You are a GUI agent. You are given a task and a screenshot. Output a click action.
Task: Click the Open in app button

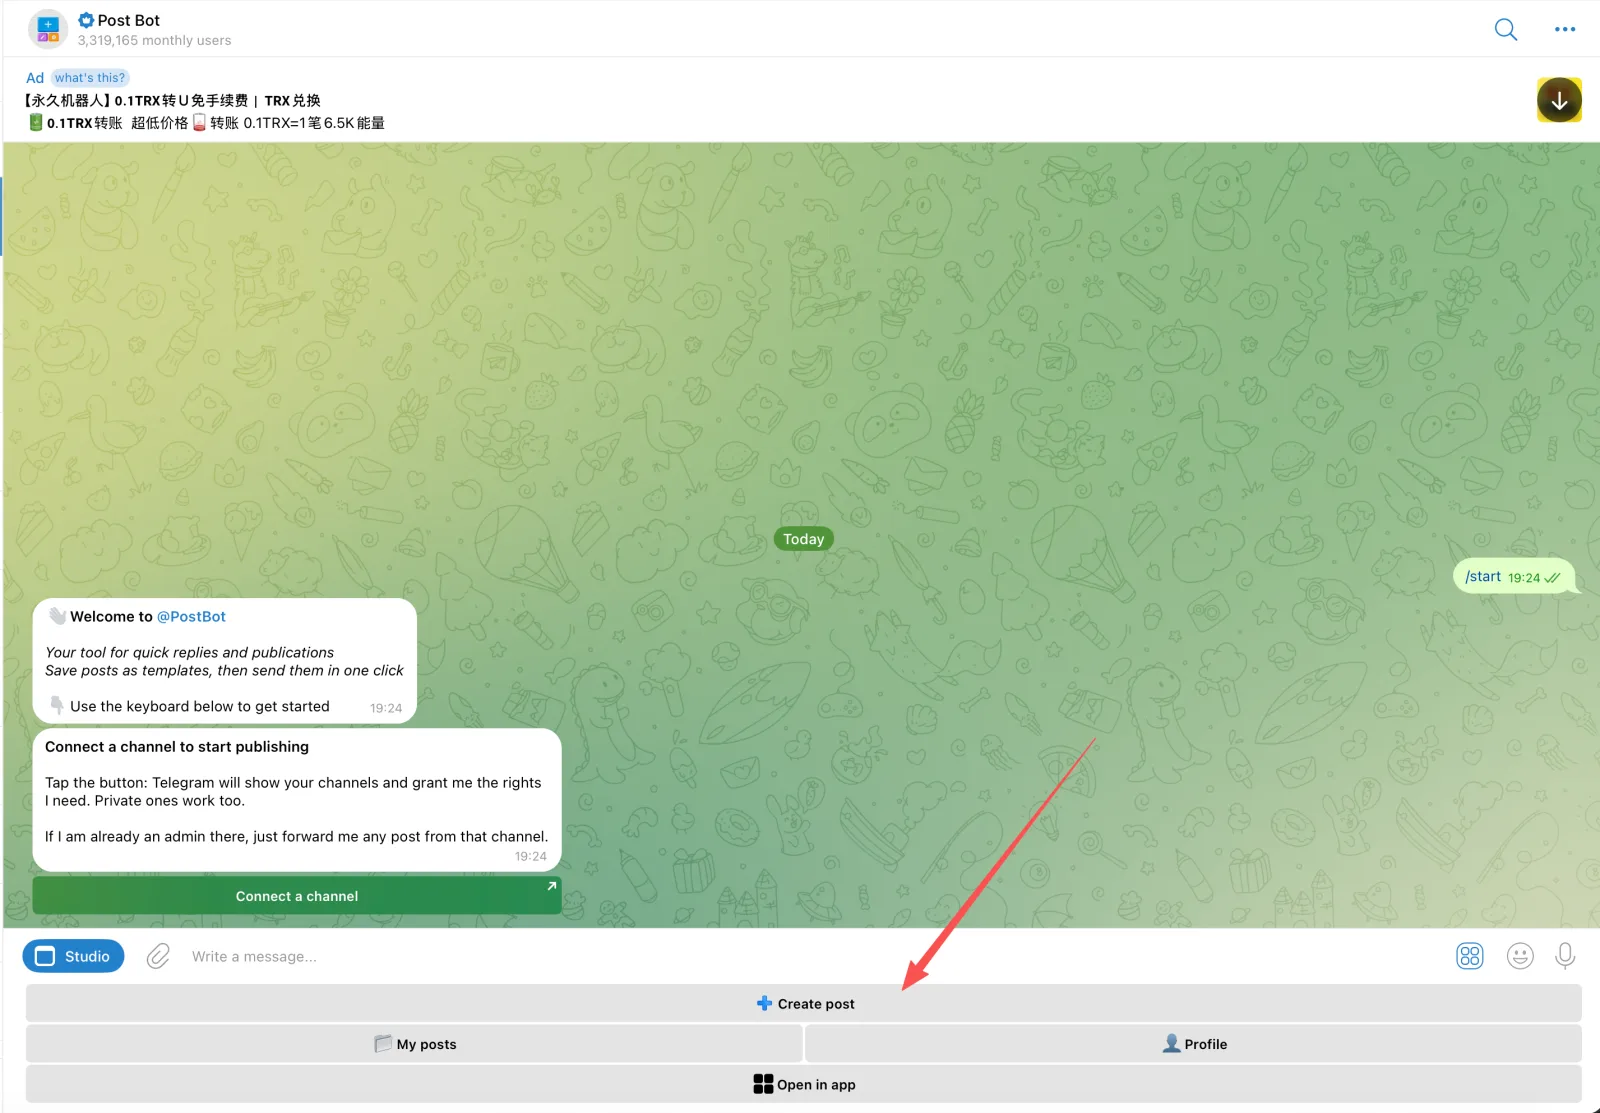804,1084
